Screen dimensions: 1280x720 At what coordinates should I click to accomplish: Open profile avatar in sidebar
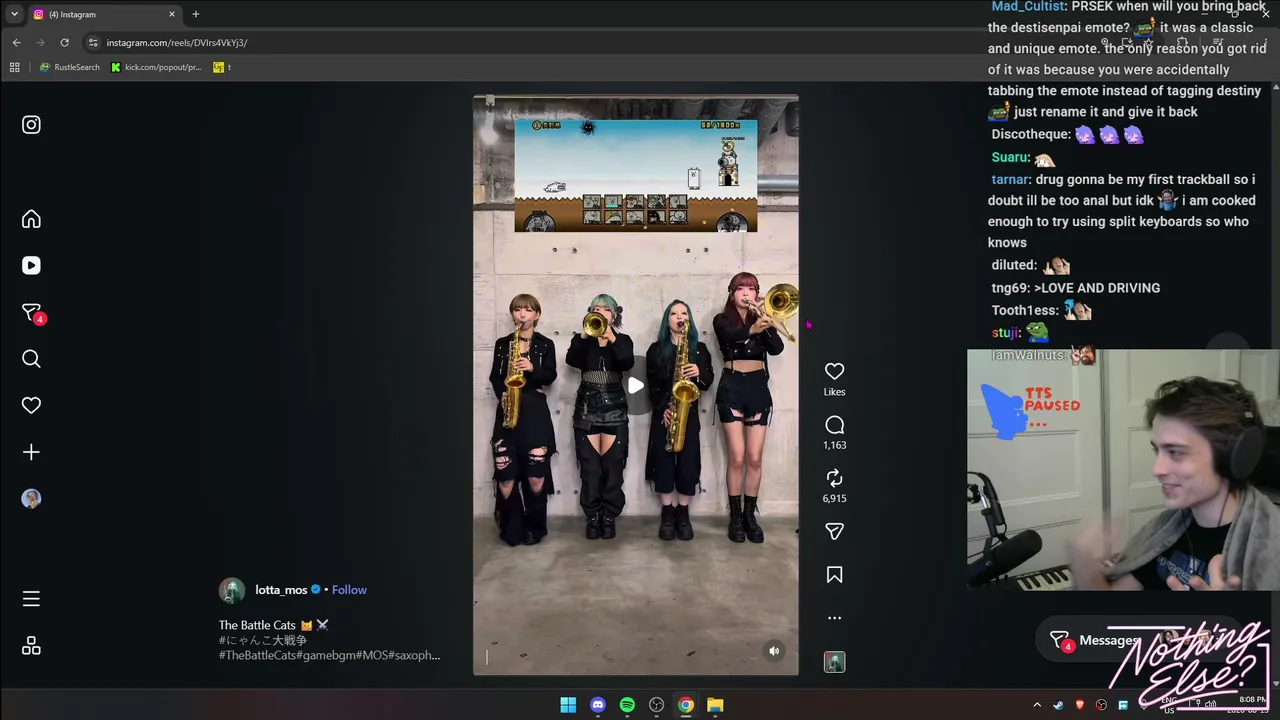[x=31, y=498]
